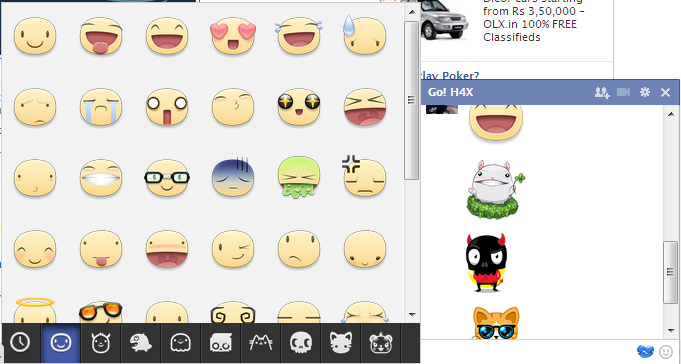This screenshot has height=364, width=681.
Task: Open the ghost sticker pack tab
Action: pyautogui.click(x=181, y=343)
